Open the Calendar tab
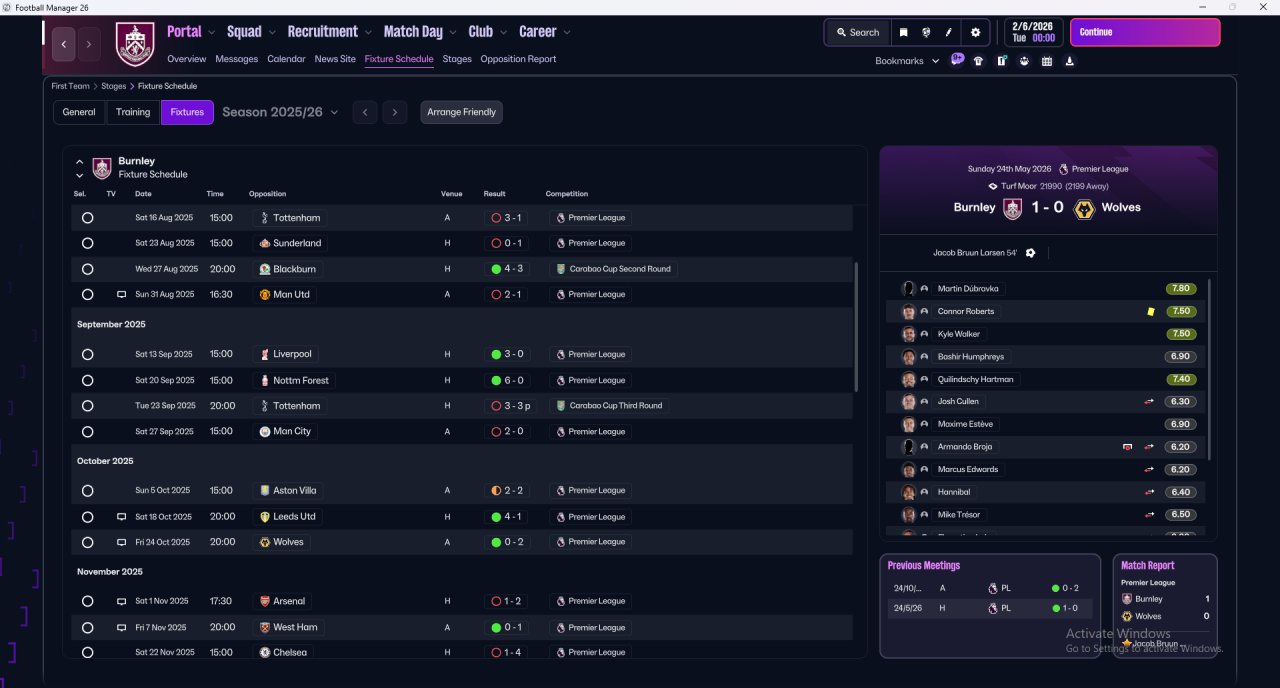 pos(286,59)
